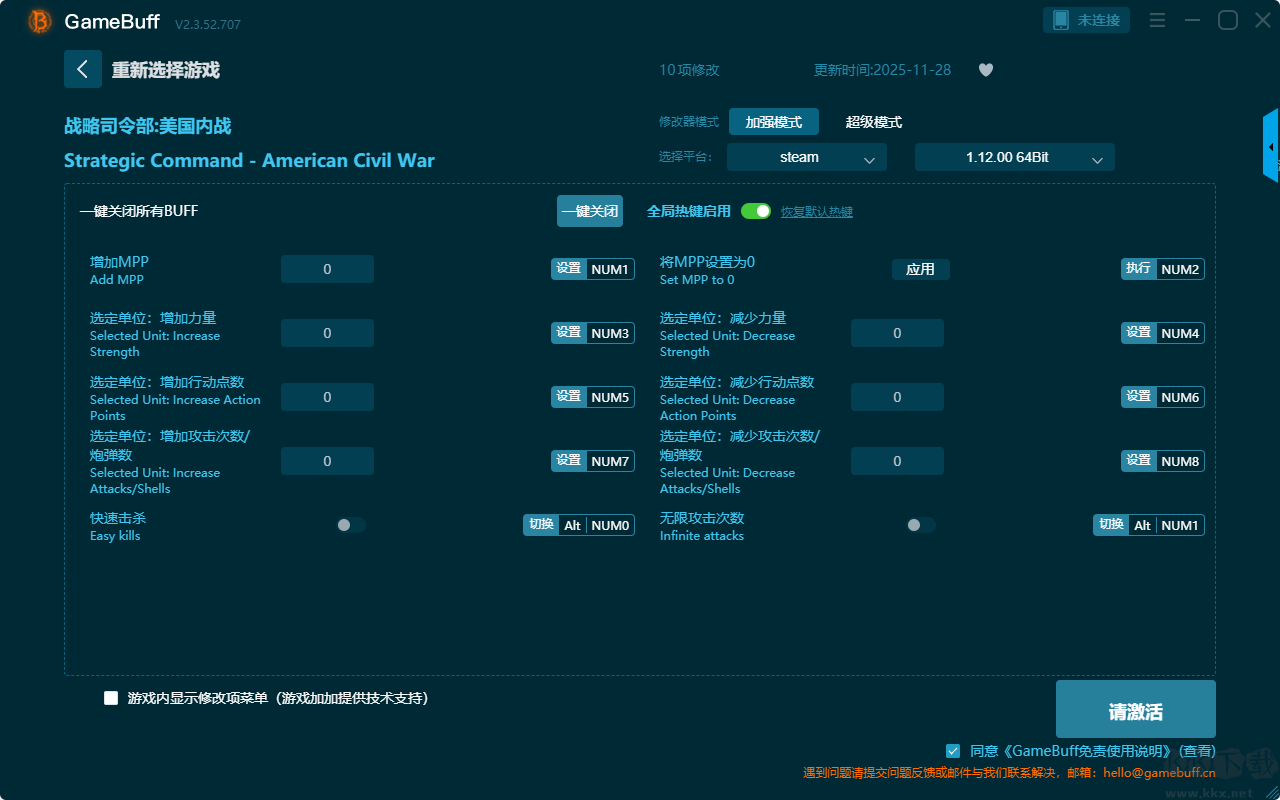Image resolution: width=1280 pixels, height=800 pixels.
Task: Expand the right side panel arrow
Action: (1271, 146)
